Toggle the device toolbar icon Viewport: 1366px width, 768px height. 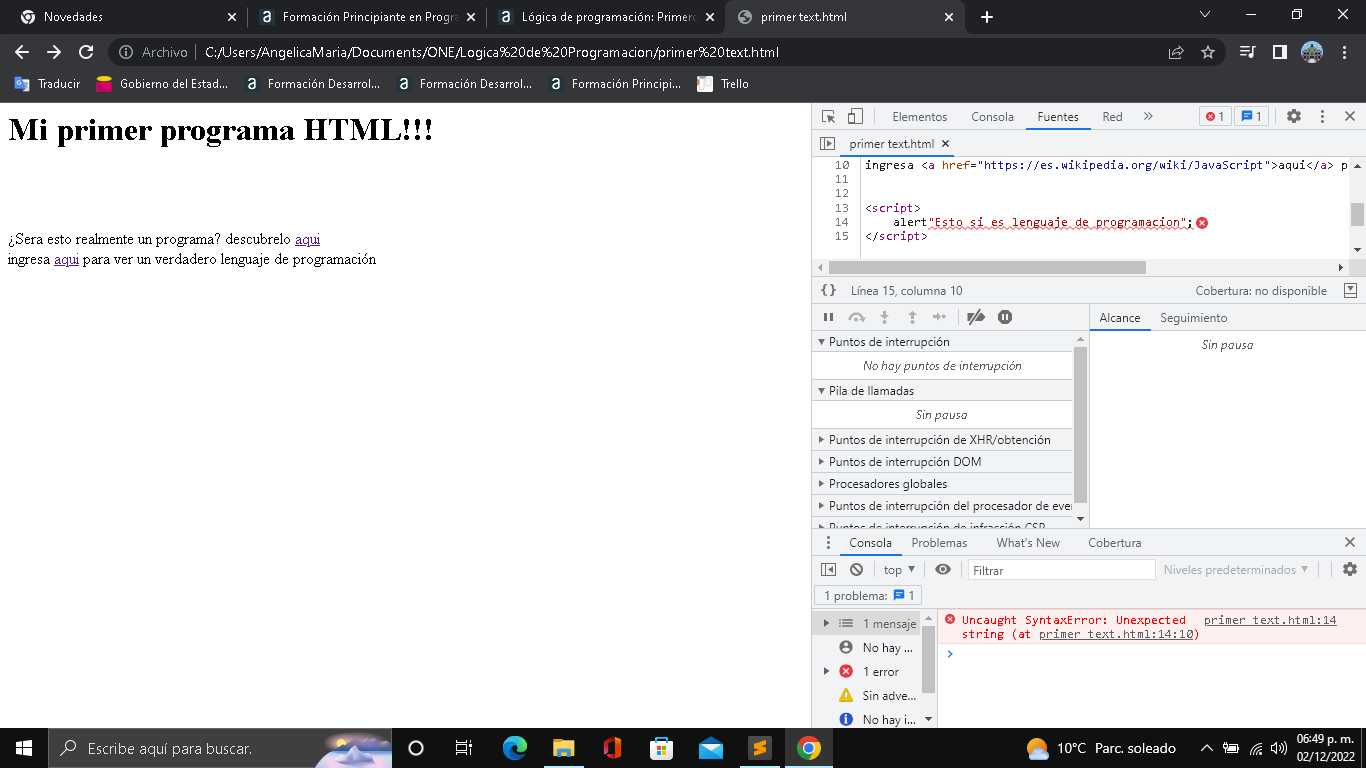pos(855,117)
